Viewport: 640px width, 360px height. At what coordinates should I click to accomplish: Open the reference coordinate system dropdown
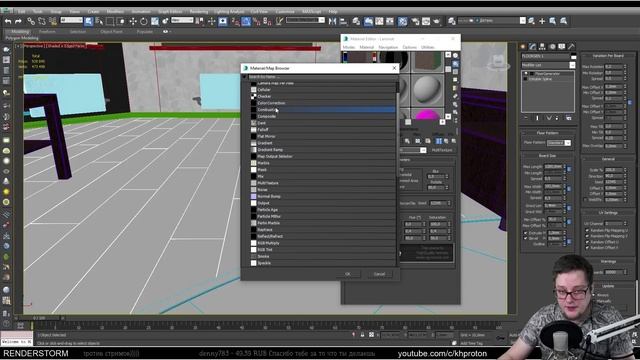point(182,20)
